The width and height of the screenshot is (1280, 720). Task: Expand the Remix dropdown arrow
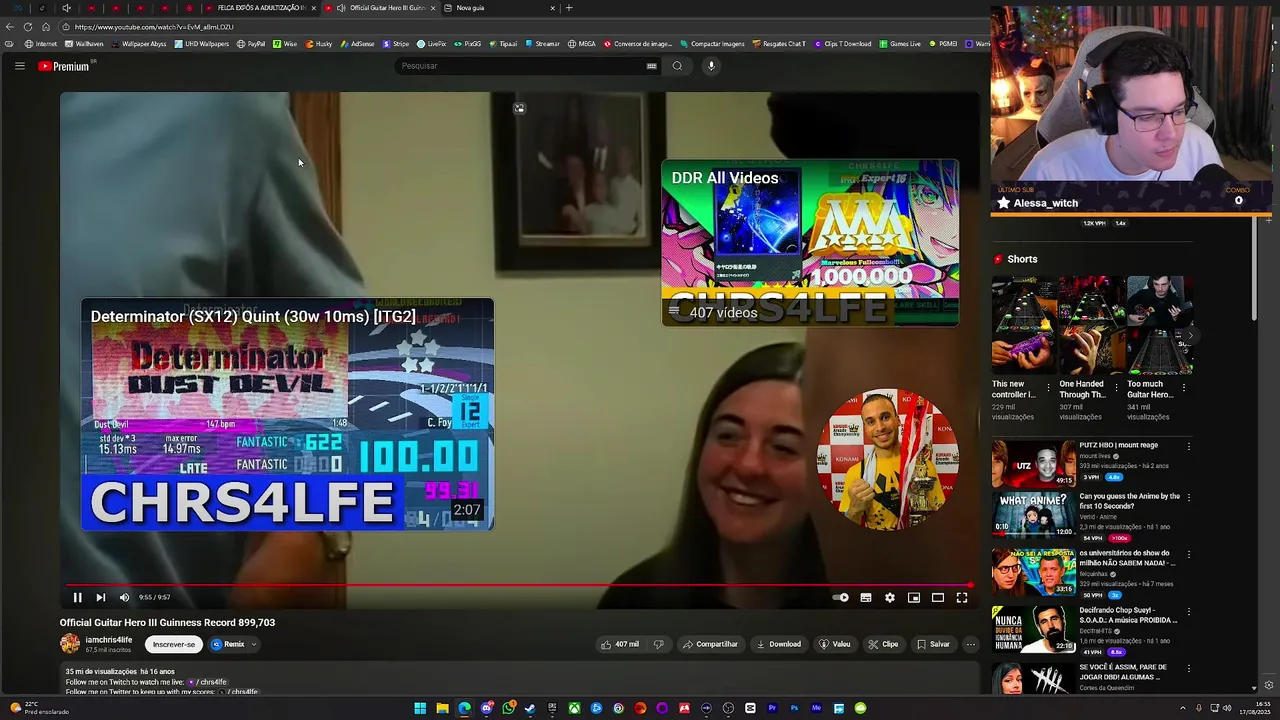(x=254, y=645)
